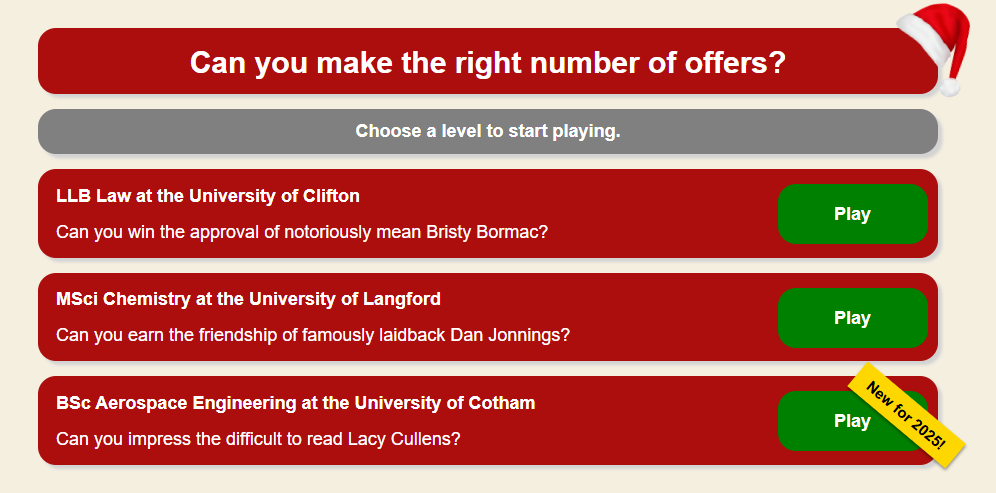Click "Can you earn the friendship" question text
This screenshot has height=493, width=996.
pos(160,335)
